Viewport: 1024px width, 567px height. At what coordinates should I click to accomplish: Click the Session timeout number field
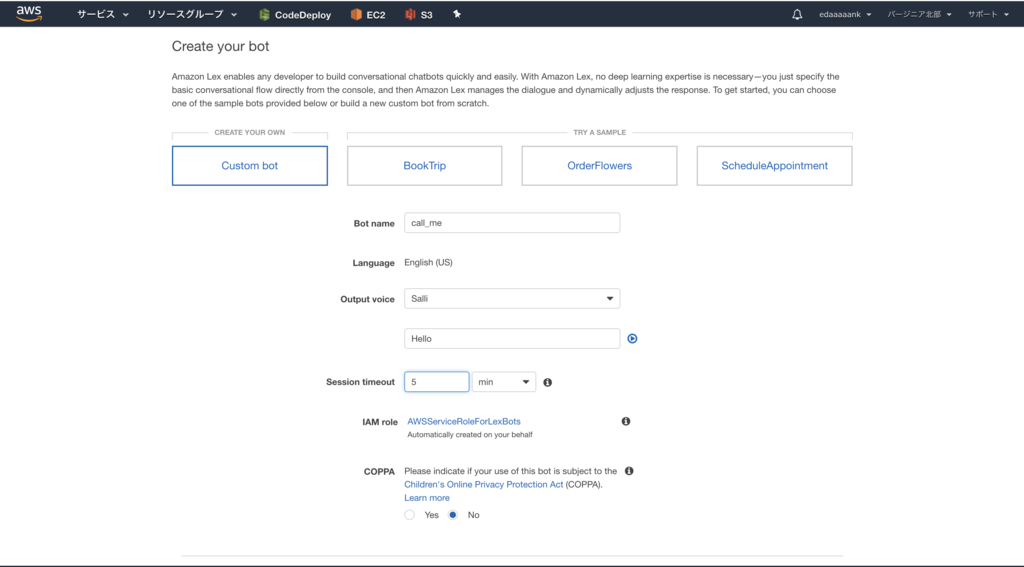pos(436,382)
